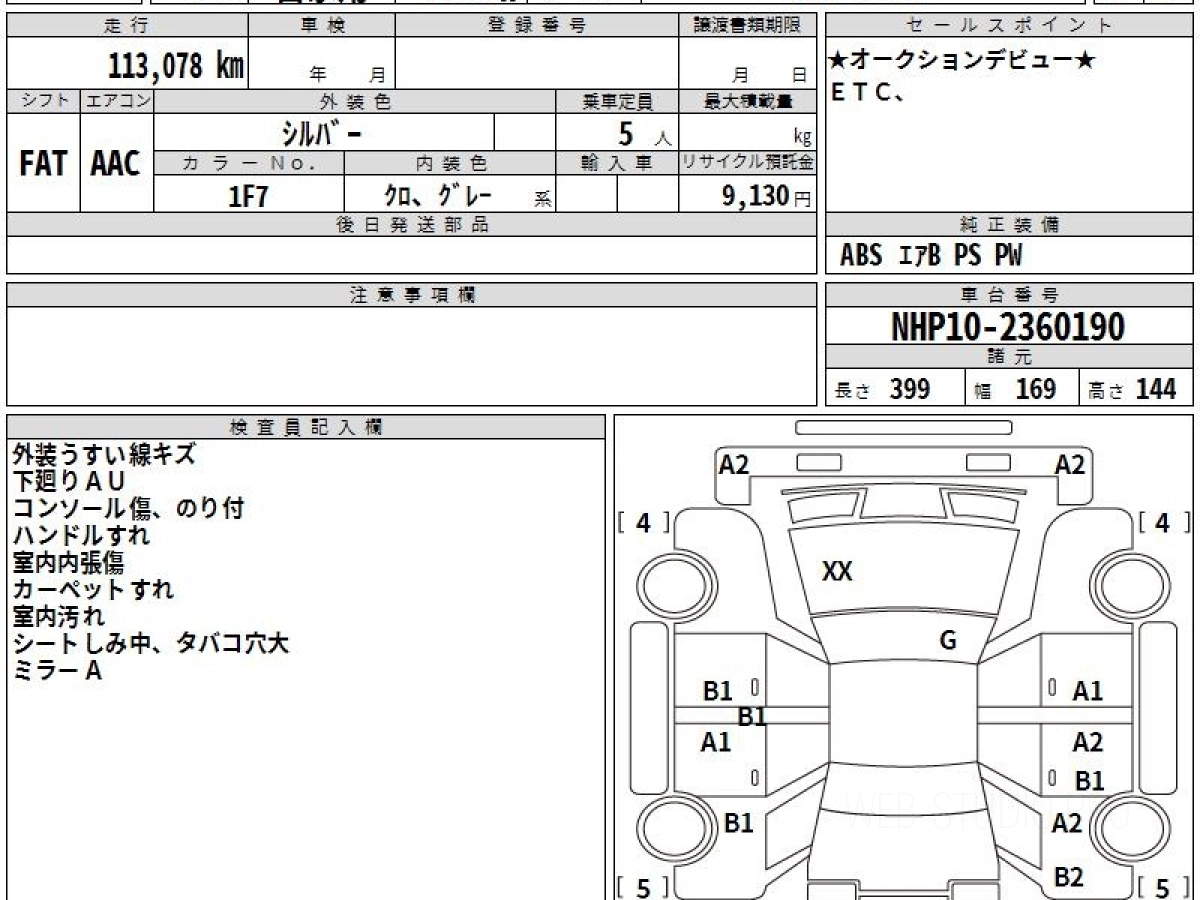Click the equipment list ABS エアB PS PW

pos(931,256)
